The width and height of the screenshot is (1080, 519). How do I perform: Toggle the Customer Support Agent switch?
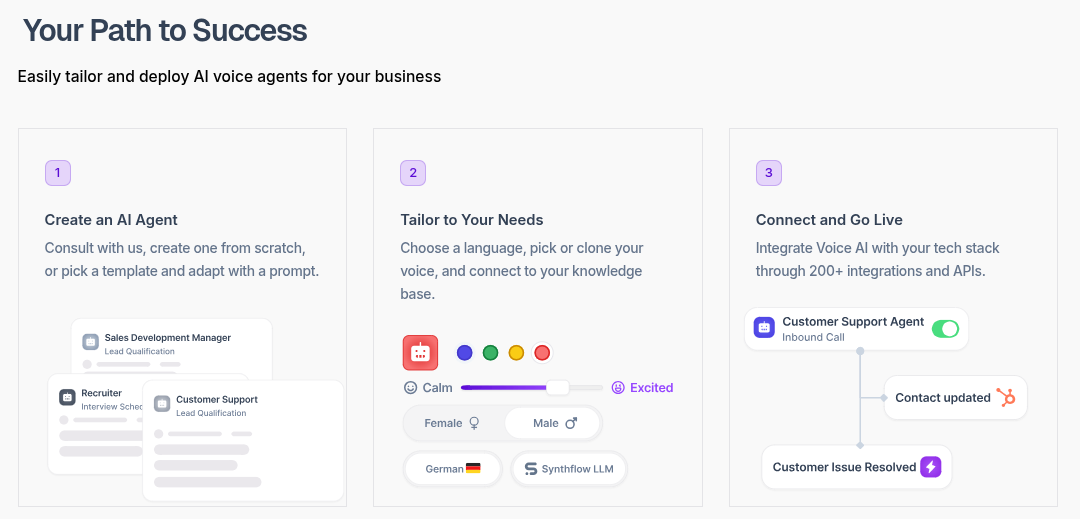pyautogui.click(x=945, y=329)
